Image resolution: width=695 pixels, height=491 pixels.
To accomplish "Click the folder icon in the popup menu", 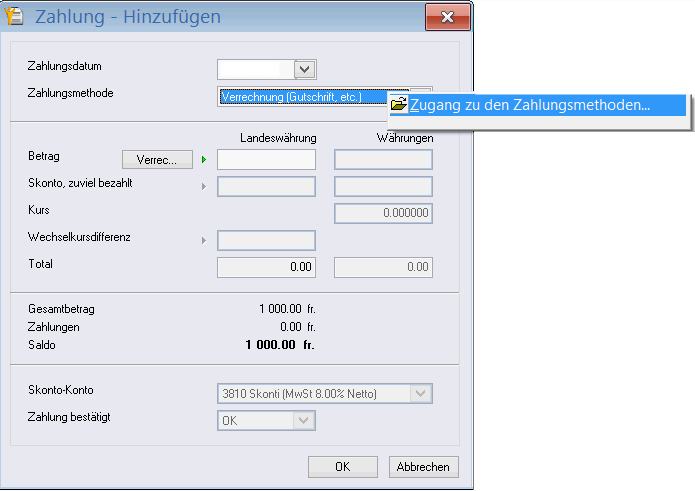I will [x=399, y=105].
